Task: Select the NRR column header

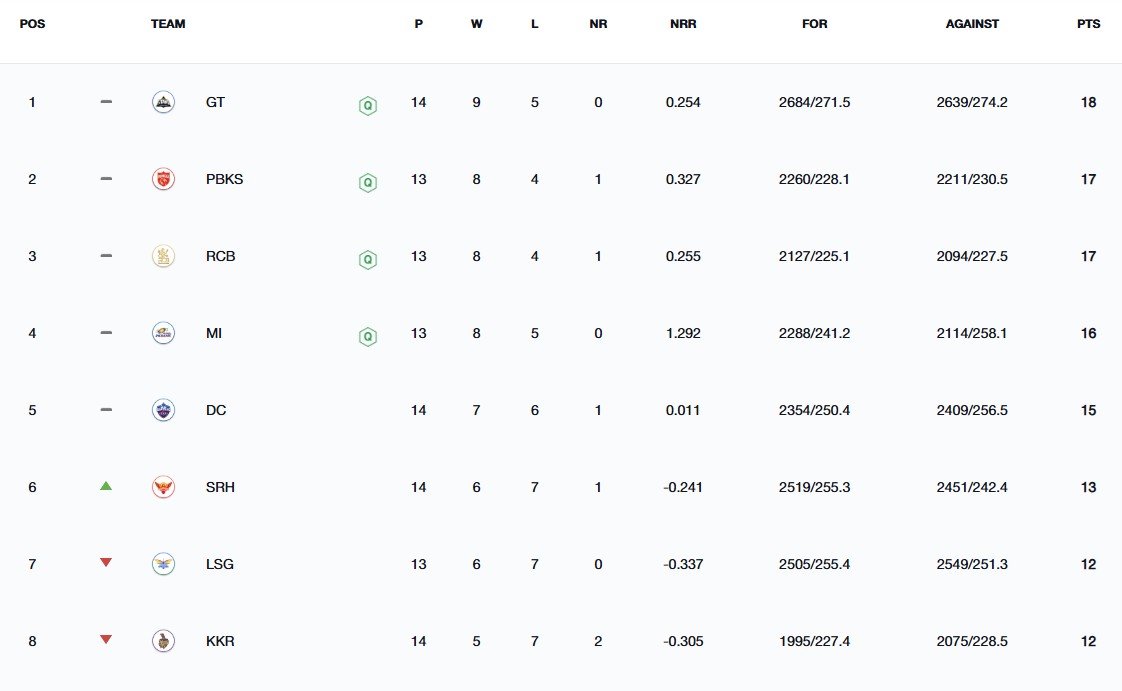Action: click(x=683, y=24)
